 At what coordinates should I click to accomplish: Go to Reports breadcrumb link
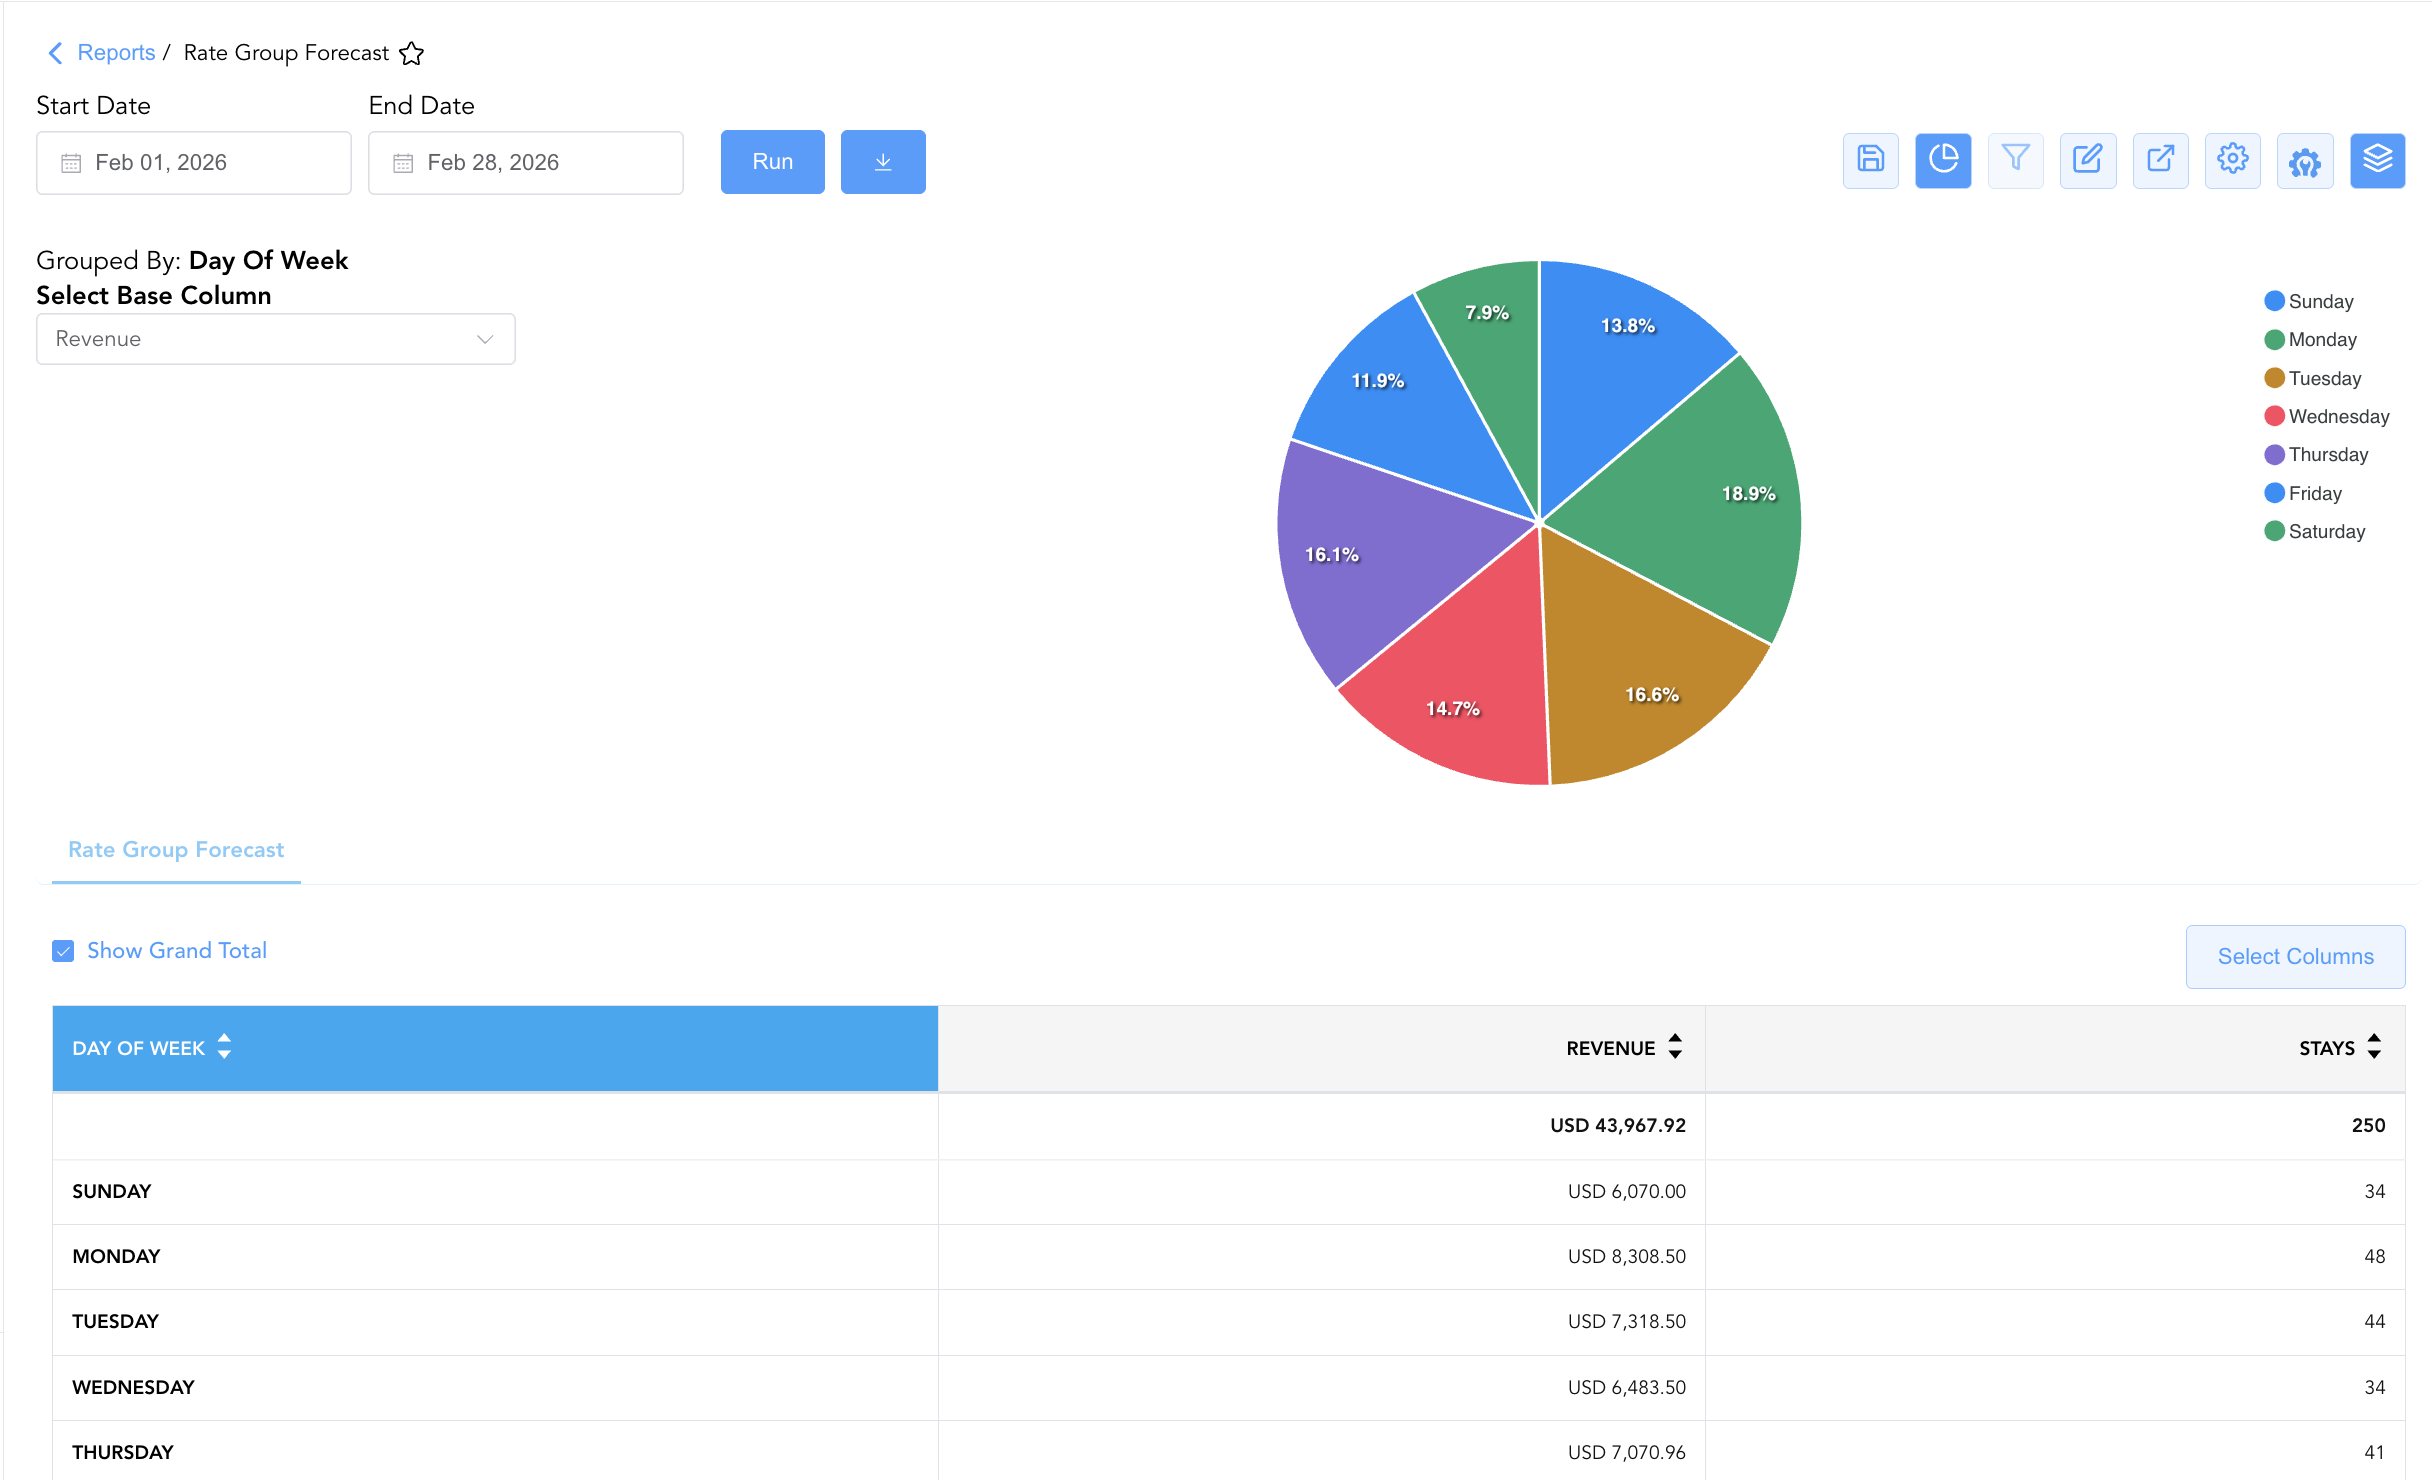pyautogui.click(x=116, y=53)
